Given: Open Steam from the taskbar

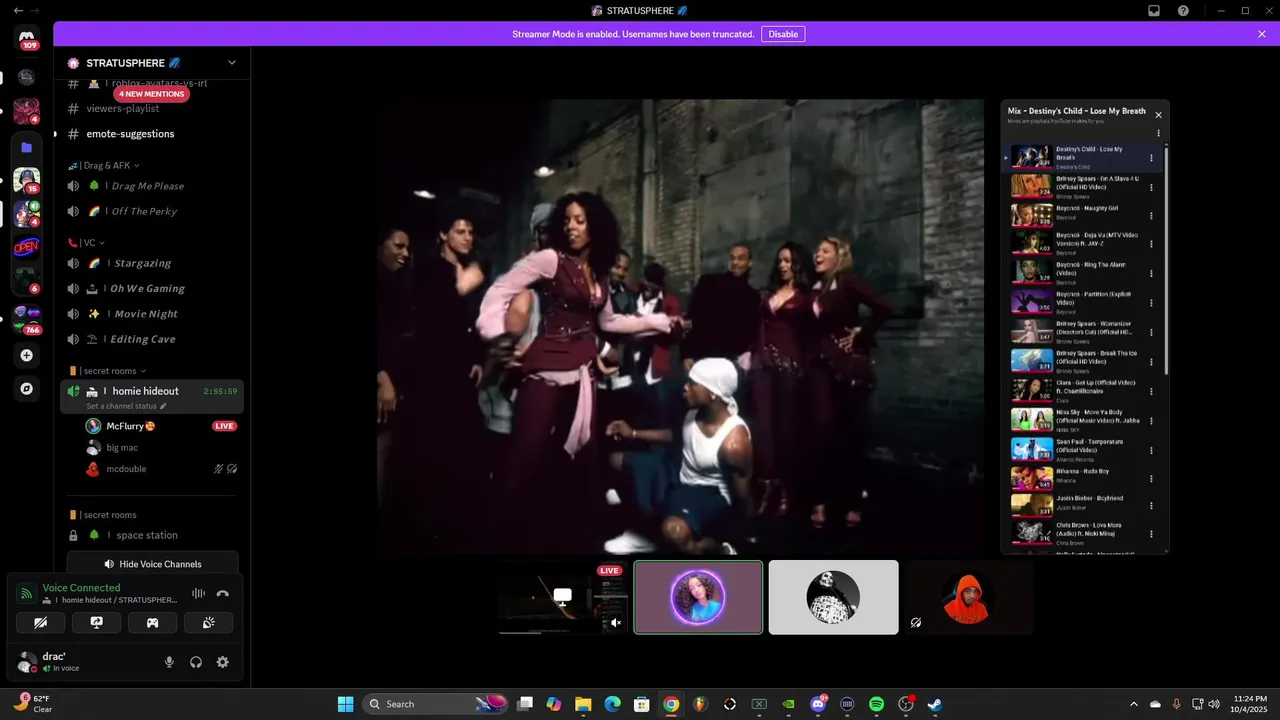Looking at the screenshot, I should [x=934, y=704].
